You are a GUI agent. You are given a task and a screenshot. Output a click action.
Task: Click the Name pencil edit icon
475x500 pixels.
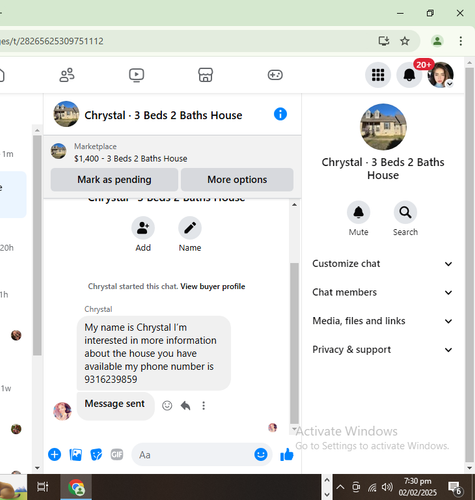tap(190, 228)
